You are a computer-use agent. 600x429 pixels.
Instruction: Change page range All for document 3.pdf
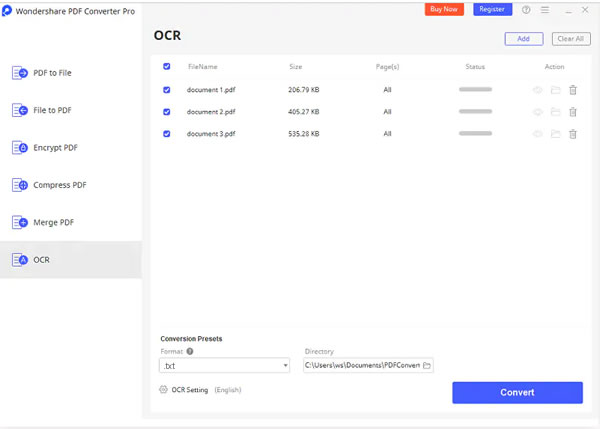387,134
